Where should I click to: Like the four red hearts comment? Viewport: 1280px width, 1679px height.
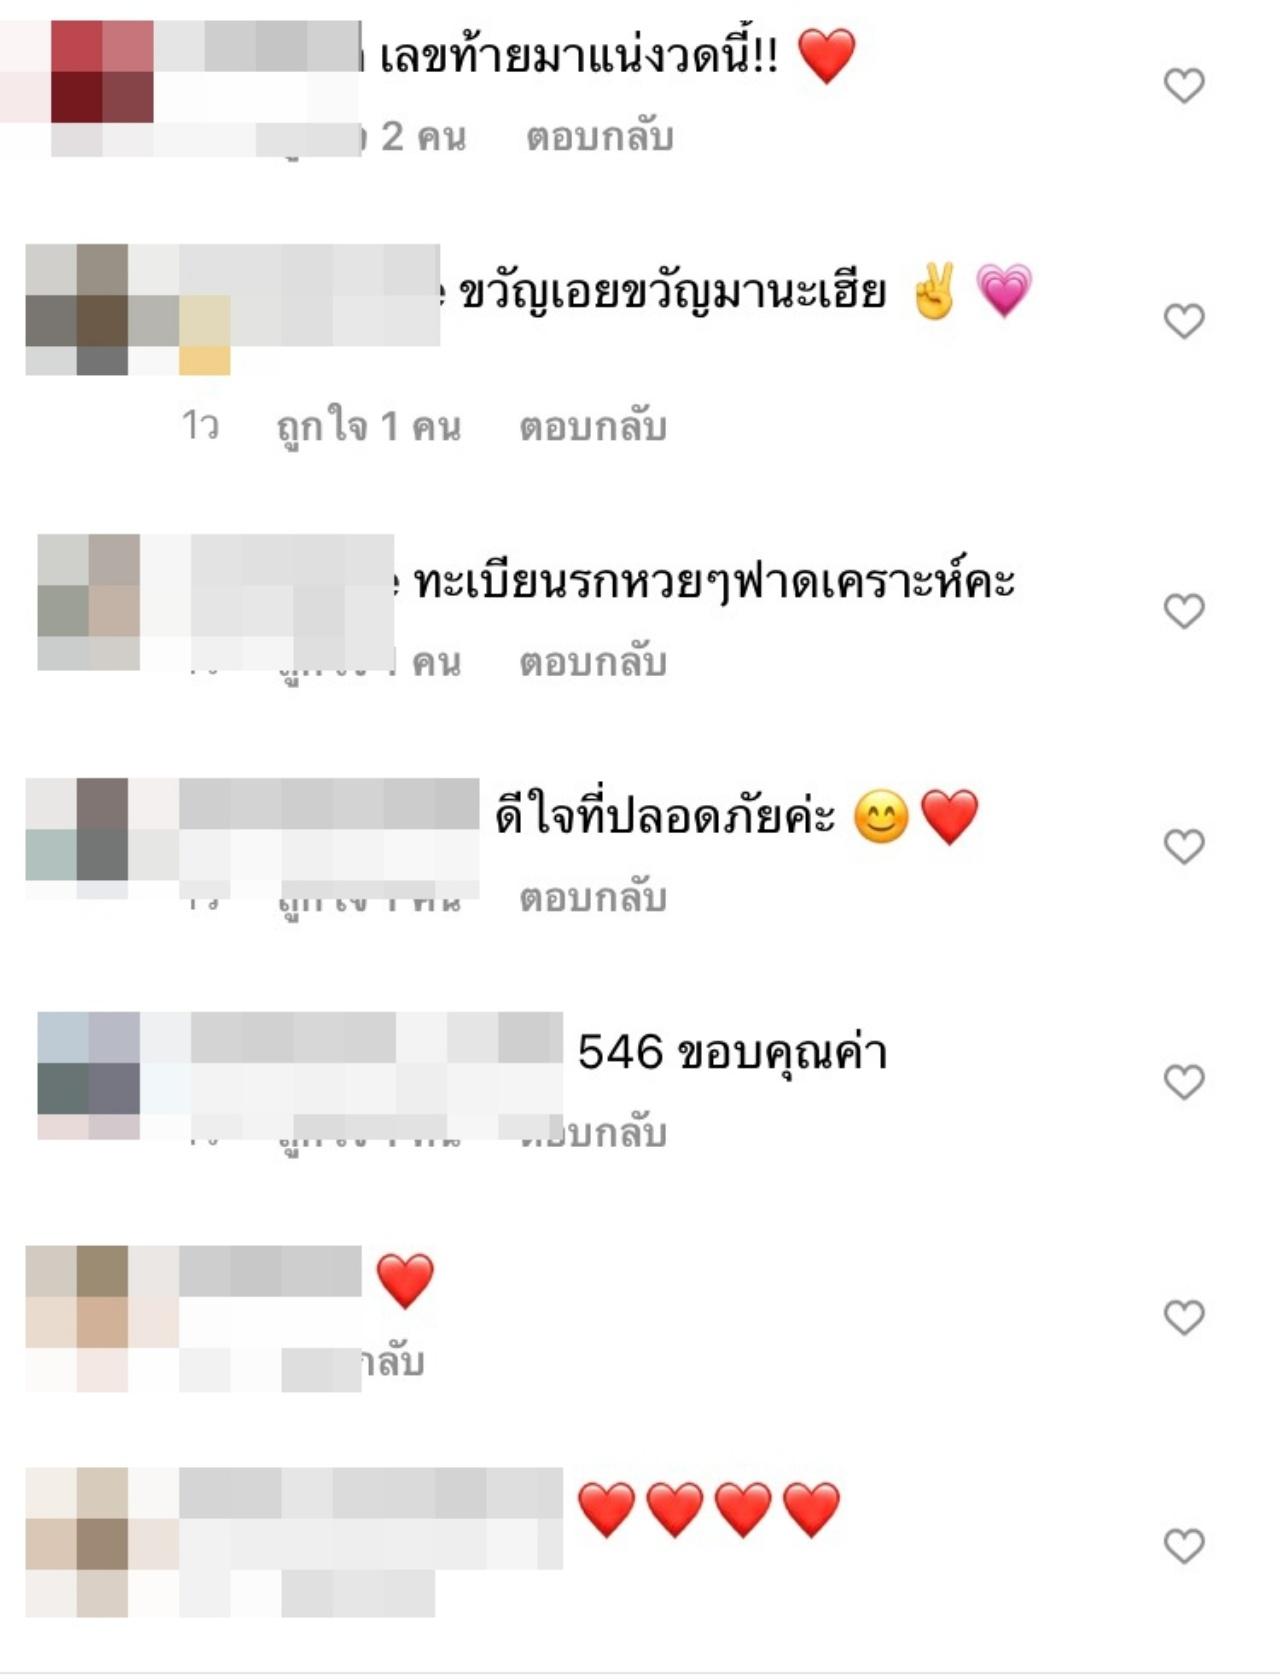(x=1184, y=1547)
